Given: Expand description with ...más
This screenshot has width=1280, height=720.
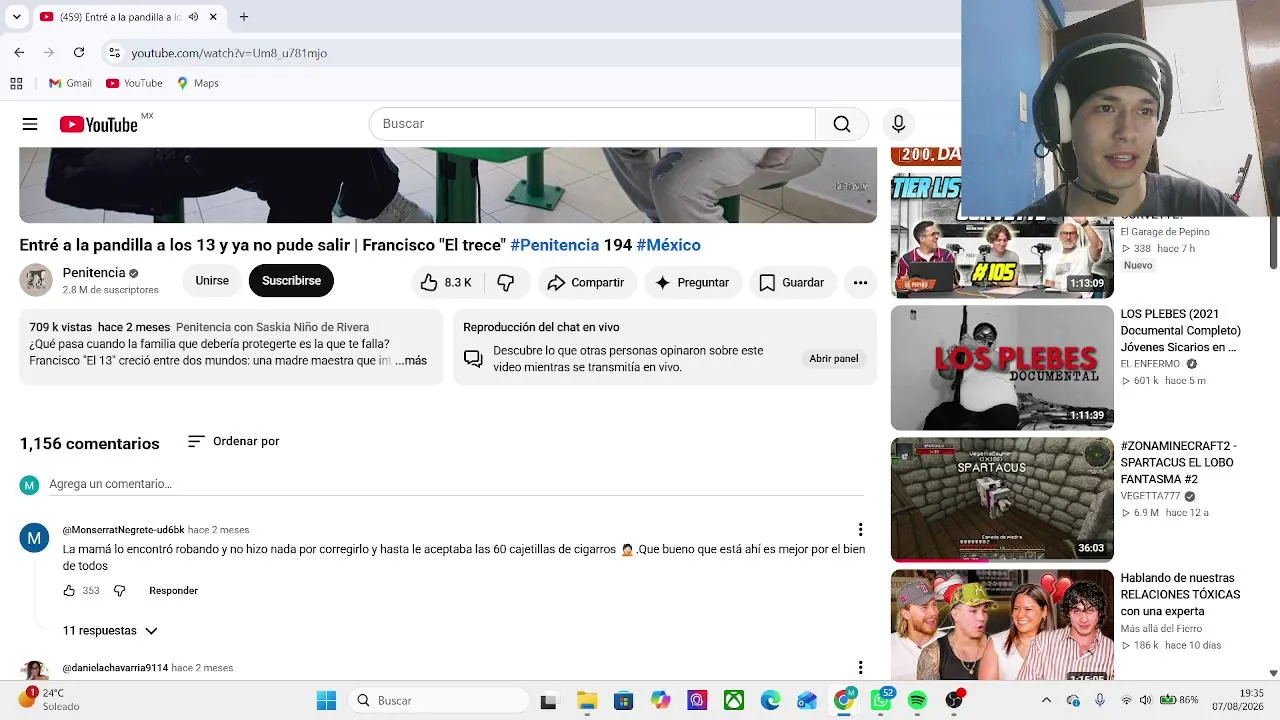Looking at the screenshot, I should click(x=411, y=361).
